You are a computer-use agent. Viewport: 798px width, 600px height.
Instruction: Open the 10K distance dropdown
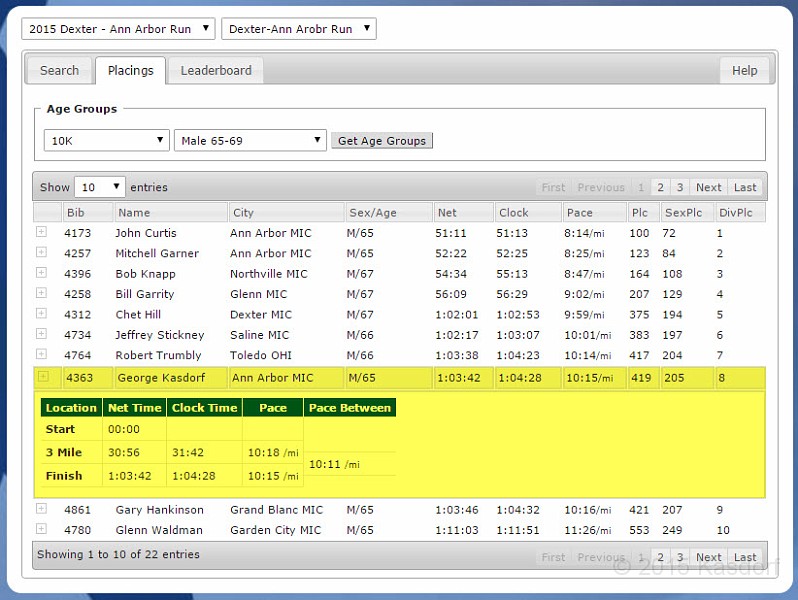pos(107,141)
